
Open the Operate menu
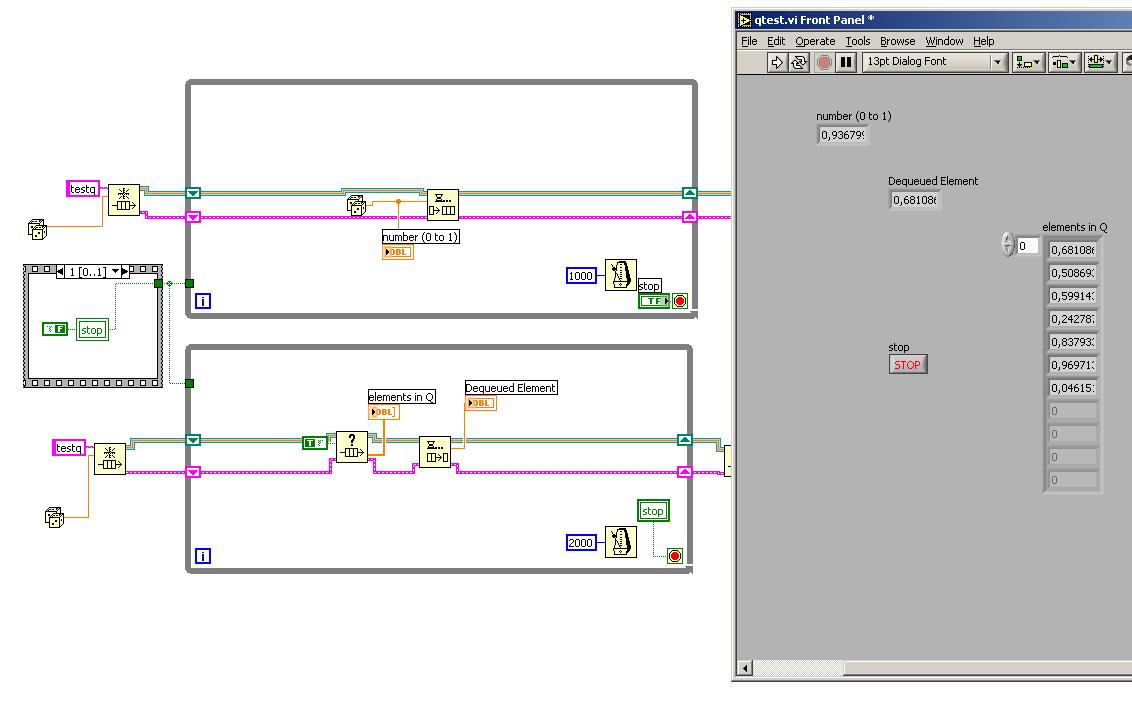[815, 41]
